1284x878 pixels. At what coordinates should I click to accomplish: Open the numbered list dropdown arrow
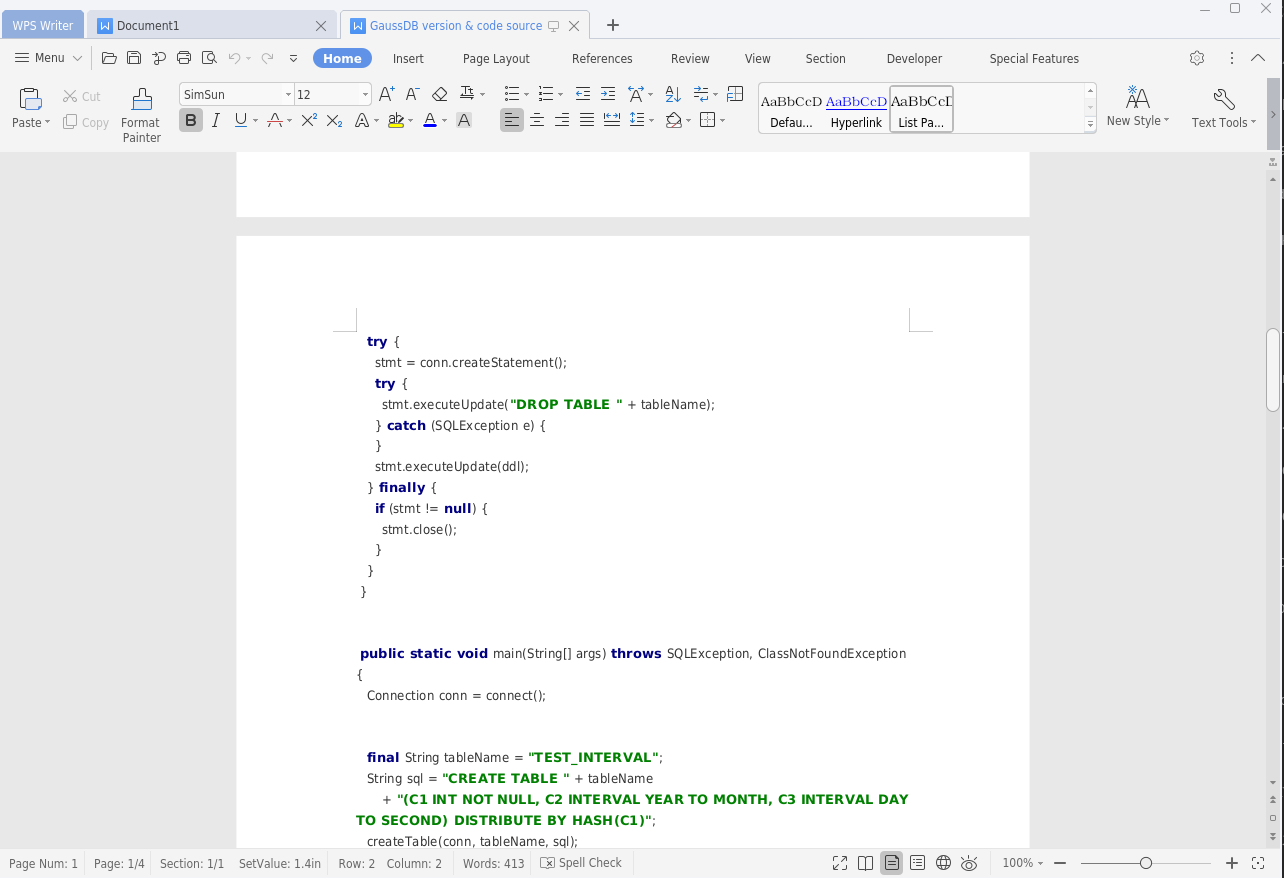(560, 94)
